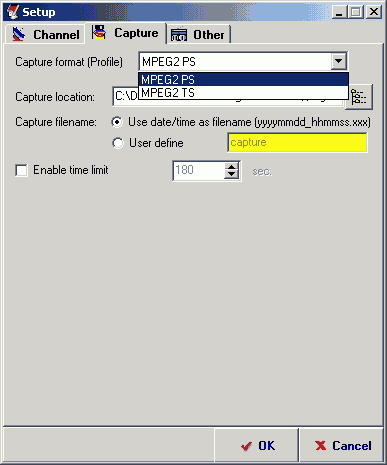Click the red X on Cancel

coord(320,445)
